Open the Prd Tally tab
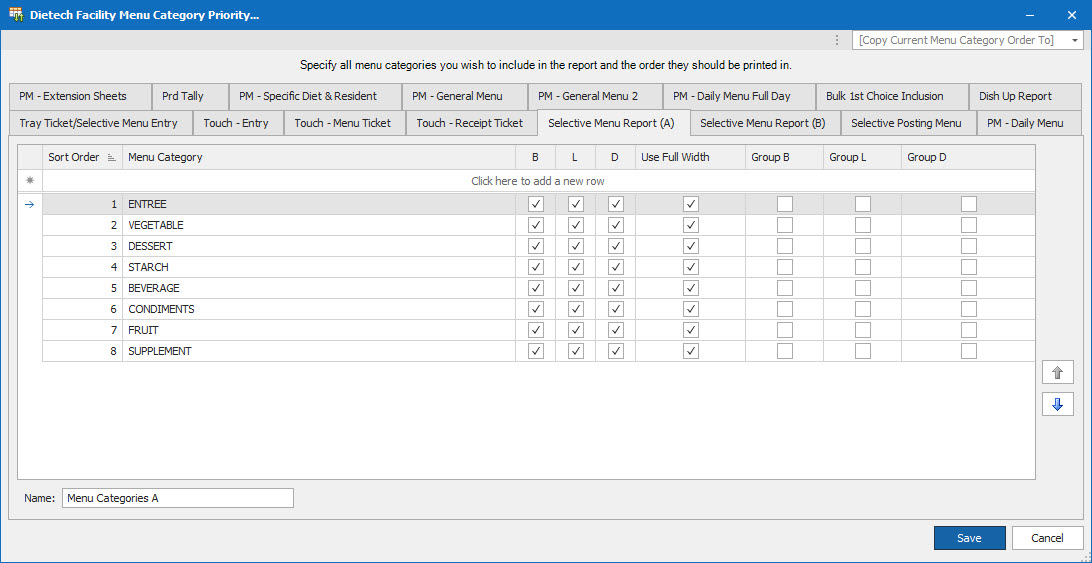This screenshot has width=1092, height=563. coord(190,96)
